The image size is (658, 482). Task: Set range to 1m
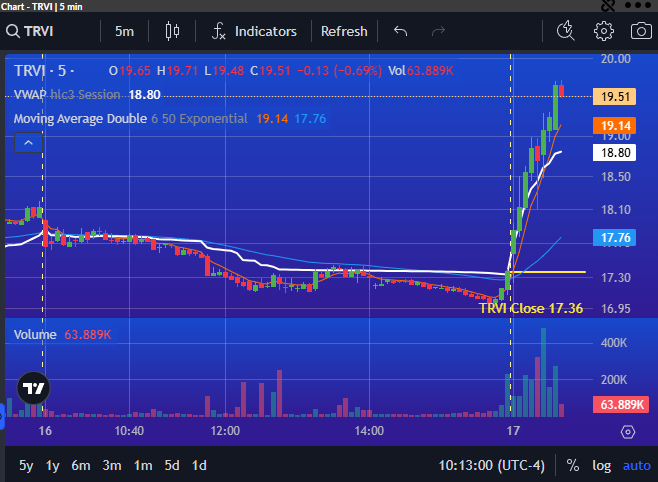pos(143,466)
